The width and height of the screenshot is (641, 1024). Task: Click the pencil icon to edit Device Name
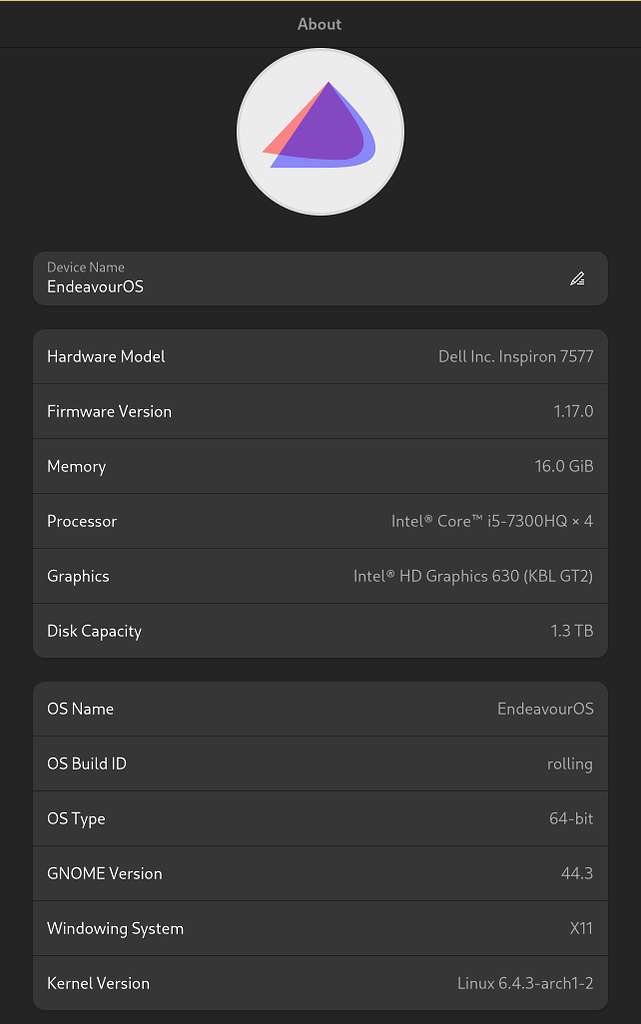(578, 278)
